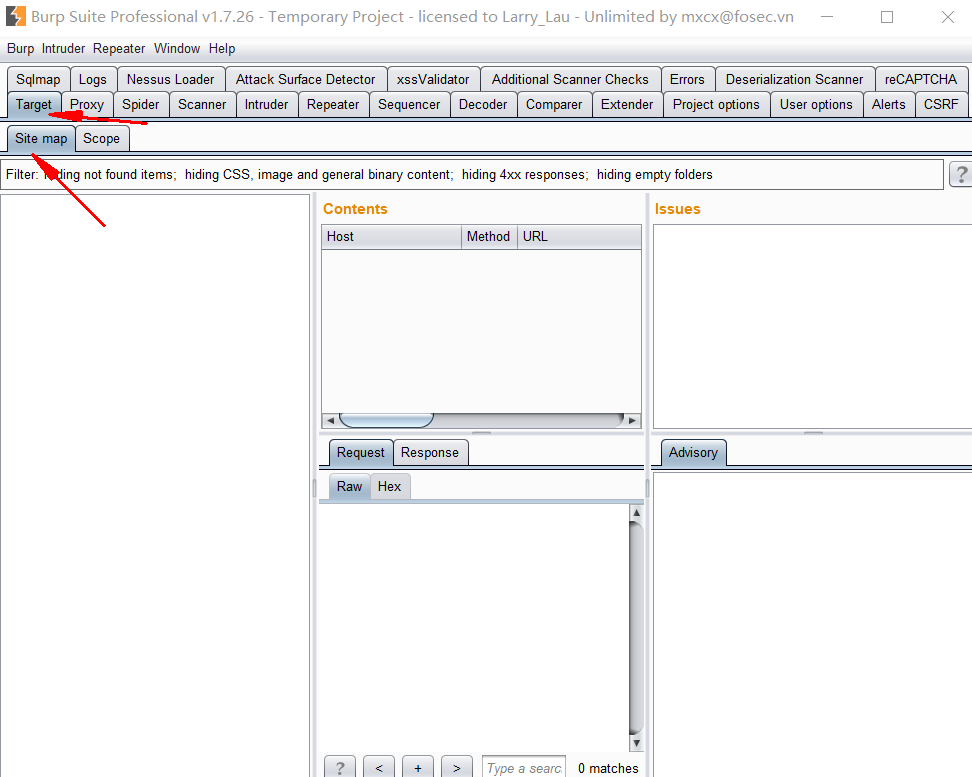
Task: Open the Sequencer tab
Action: click(409, 104)
